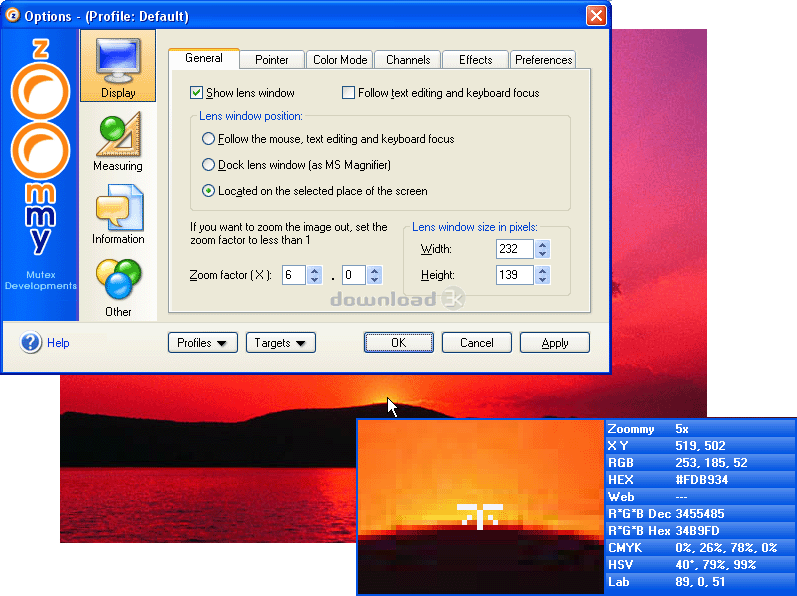The image size is (797, 596).
Task: Choose Follow the mouse radio option
Action: click(208, 139)
